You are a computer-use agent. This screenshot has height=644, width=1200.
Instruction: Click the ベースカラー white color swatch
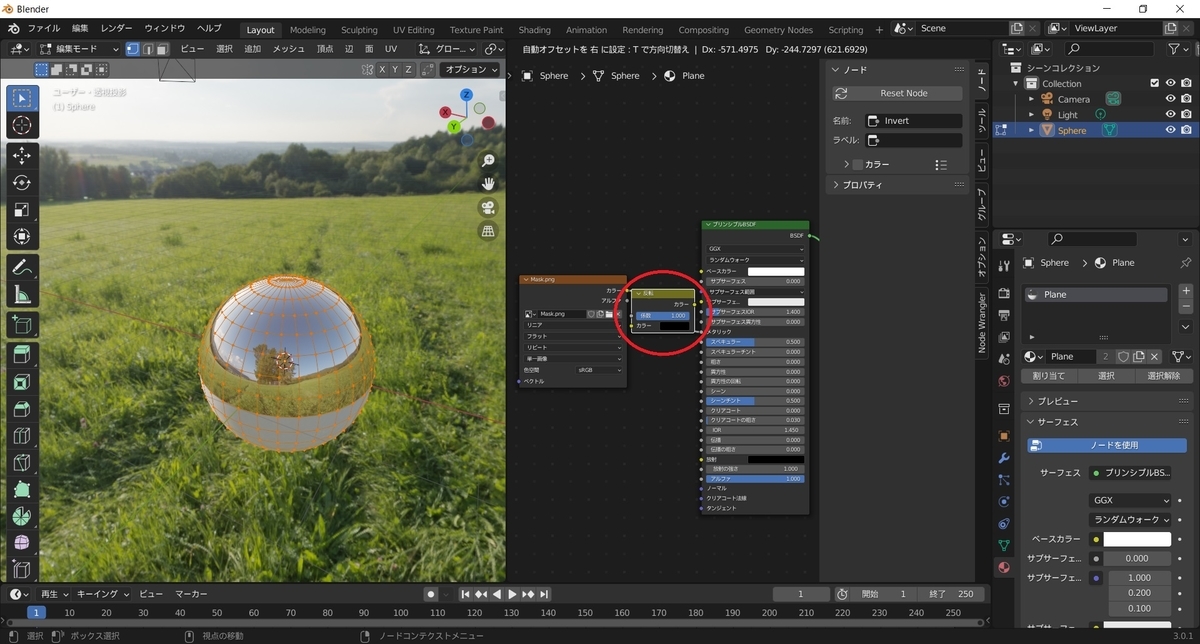(1136, 539)
